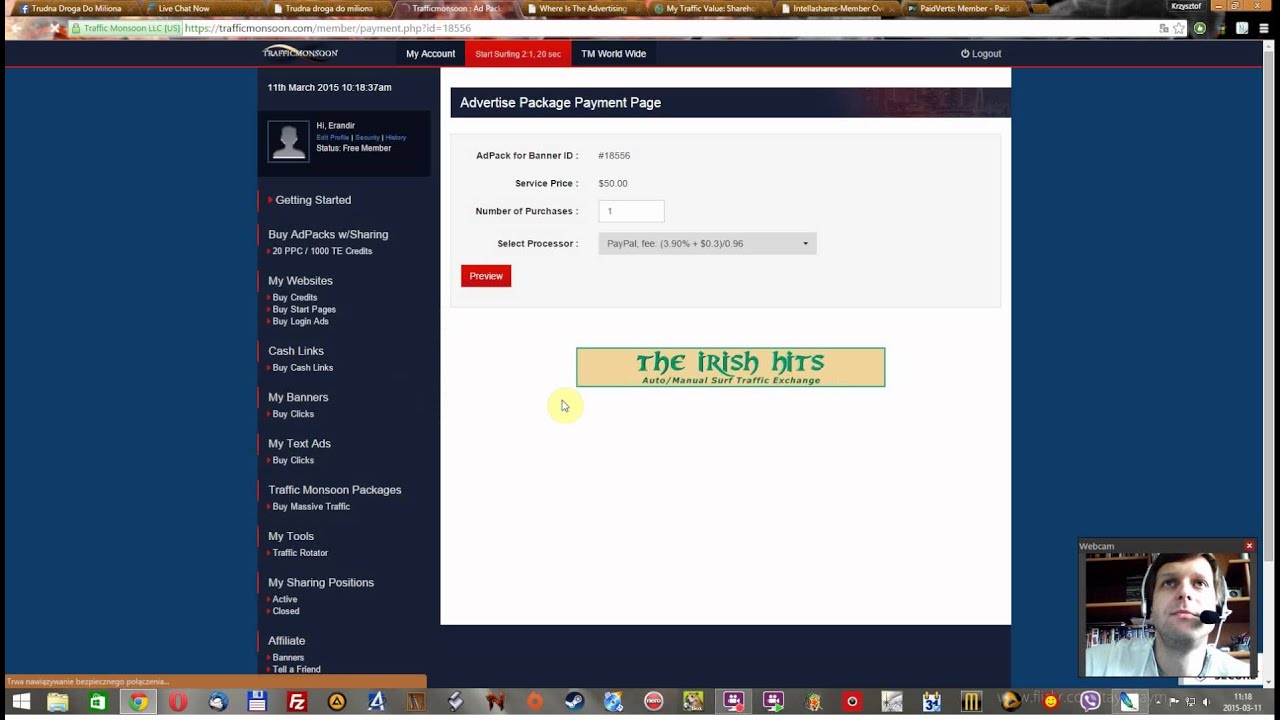Click the Buy Start Pages link
Viewport: 1280px width, 720px height.
point(304,309)
